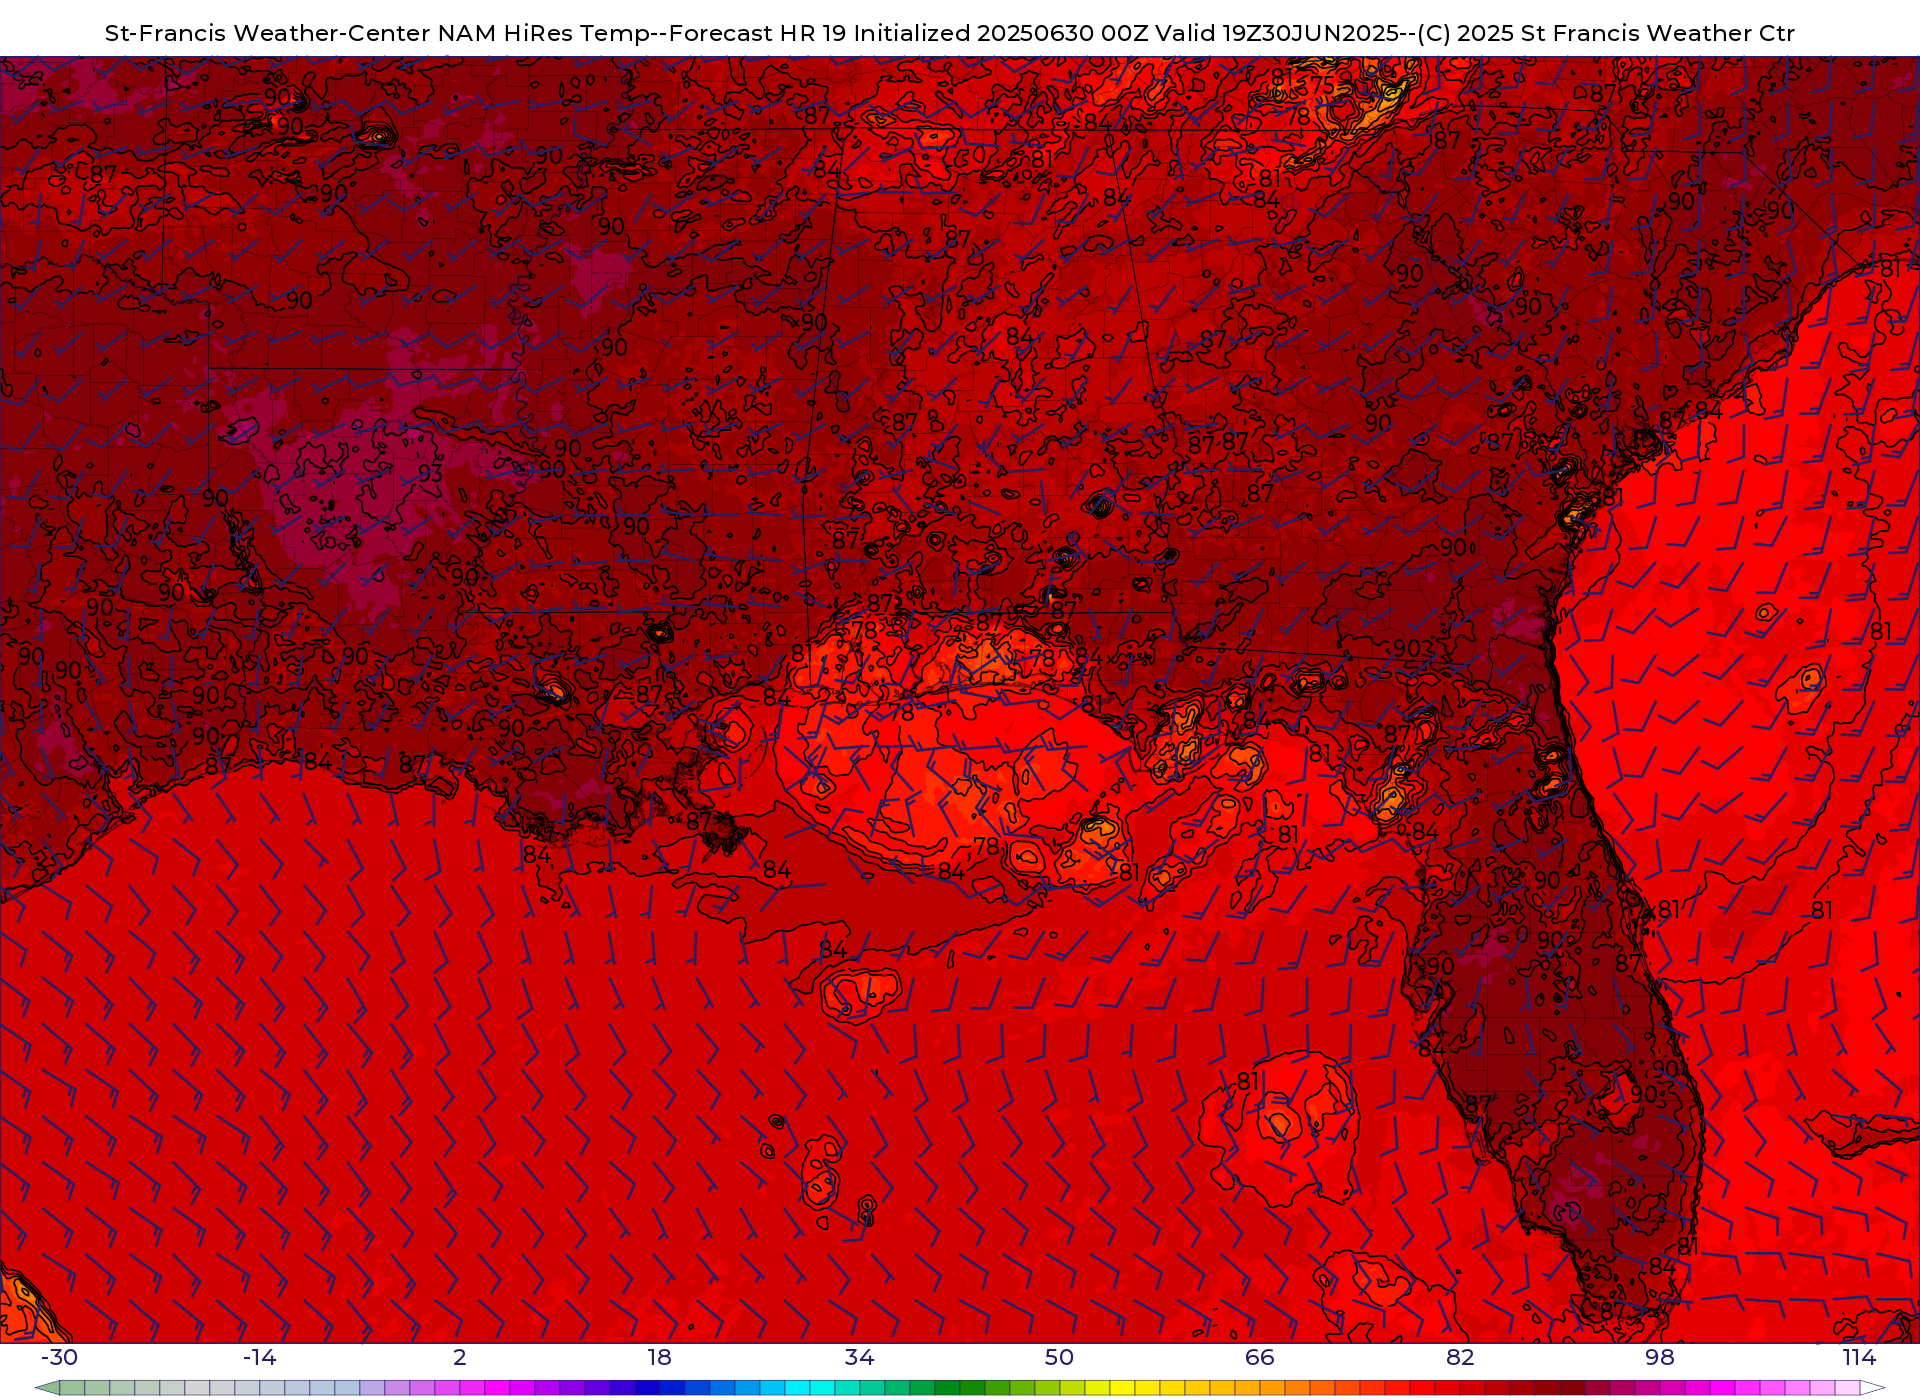The image size is (1920, 1400).
Task: Click the 2 label on the temperature scale
Action: point(460,1357)
